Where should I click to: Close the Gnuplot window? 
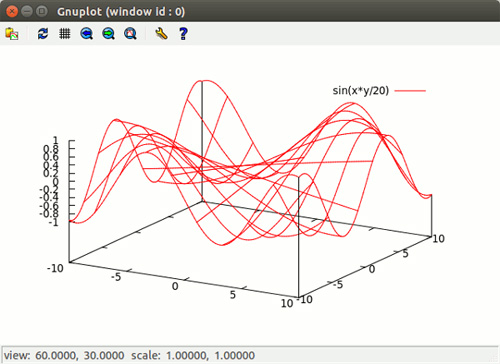point(12,11)
